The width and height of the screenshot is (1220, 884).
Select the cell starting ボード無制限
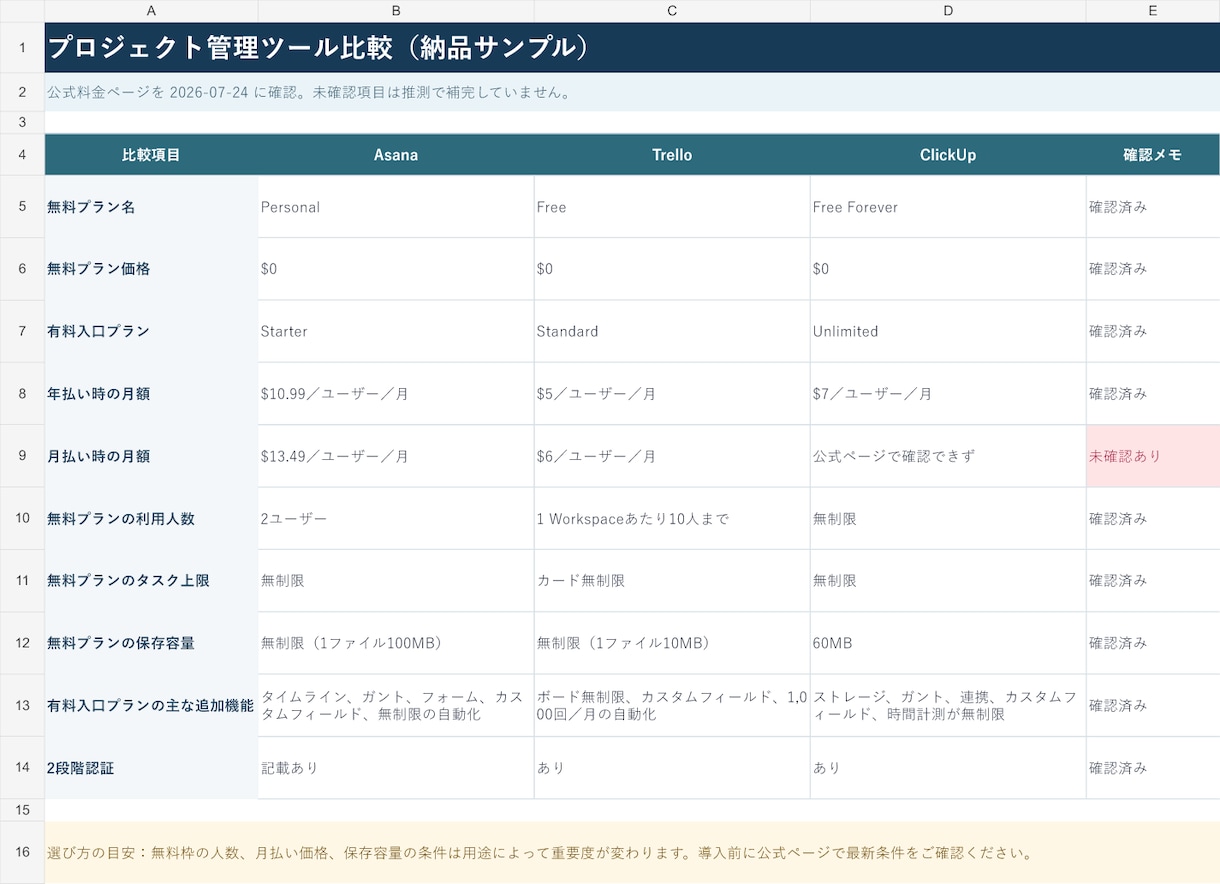coord(672,705)
